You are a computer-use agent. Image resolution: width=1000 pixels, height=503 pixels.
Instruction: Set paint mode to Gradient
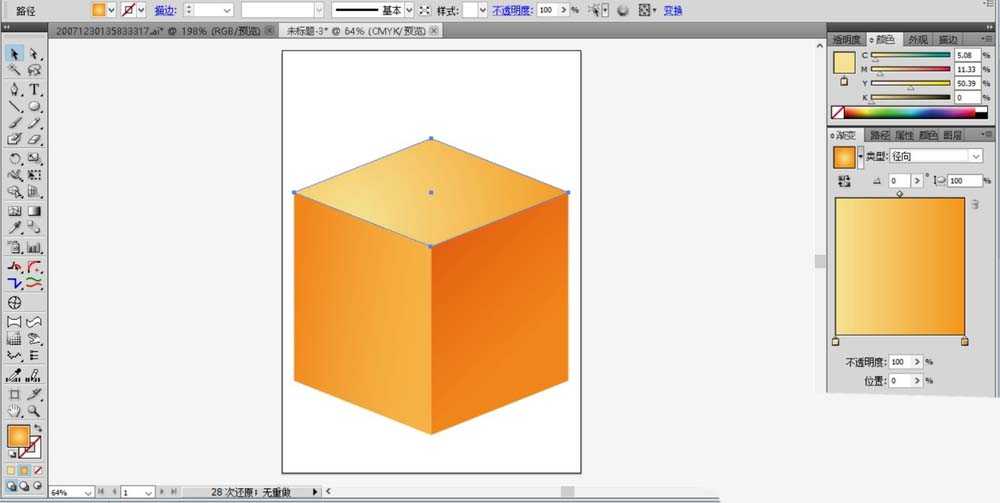(24, 470)
